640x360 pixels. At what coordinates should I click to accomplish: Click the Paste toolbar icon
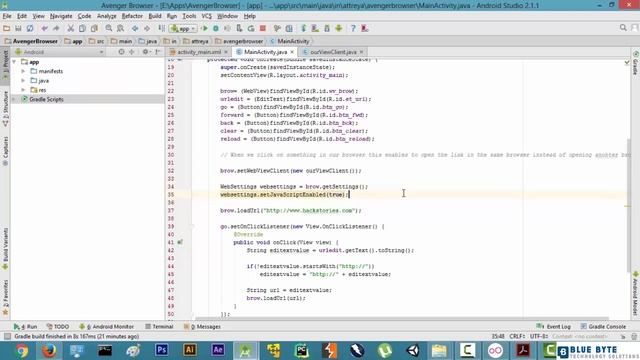94,28
